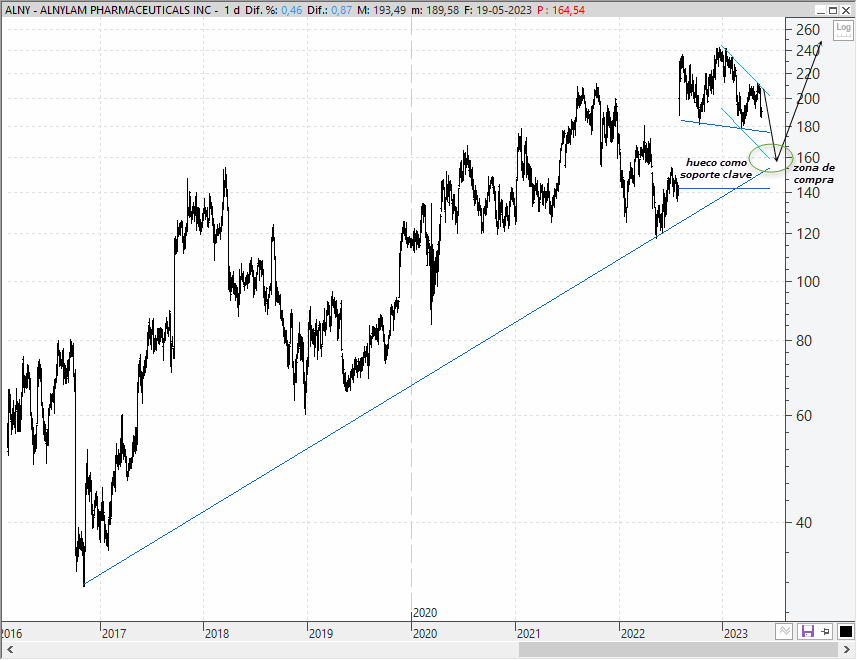
Task: Click the 260 price axis label
Action: coord(808,30)
